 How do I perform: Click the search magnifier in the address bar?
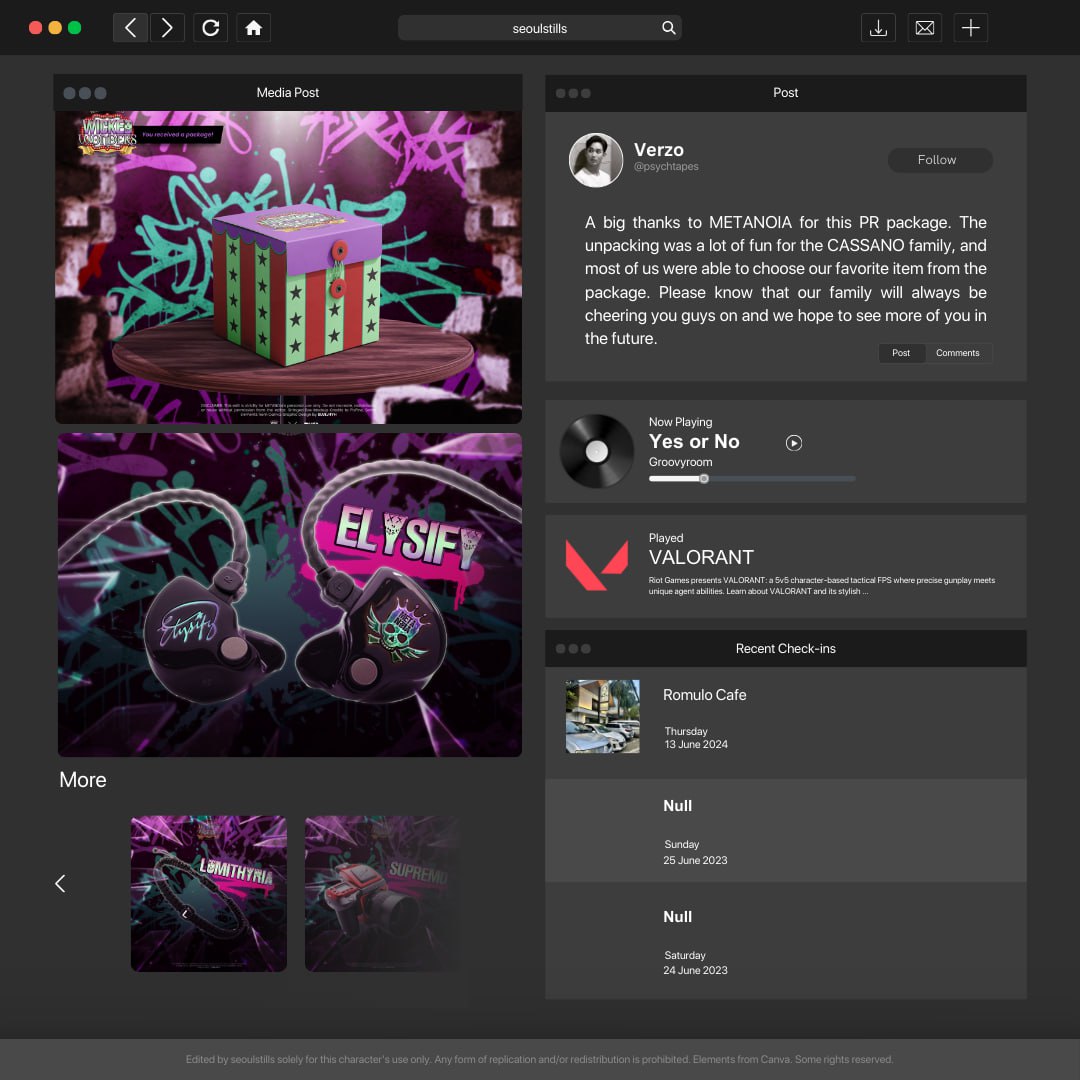pyautogui.click(x=668, y=28)
